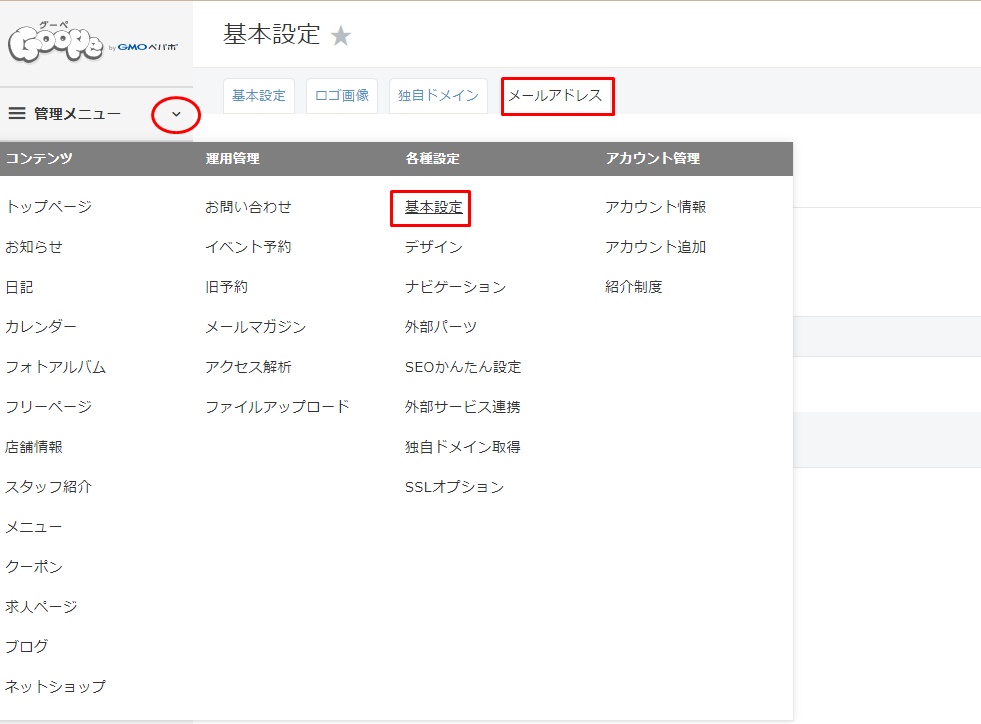
Task: Click the Goope logo
Action: 93,42
